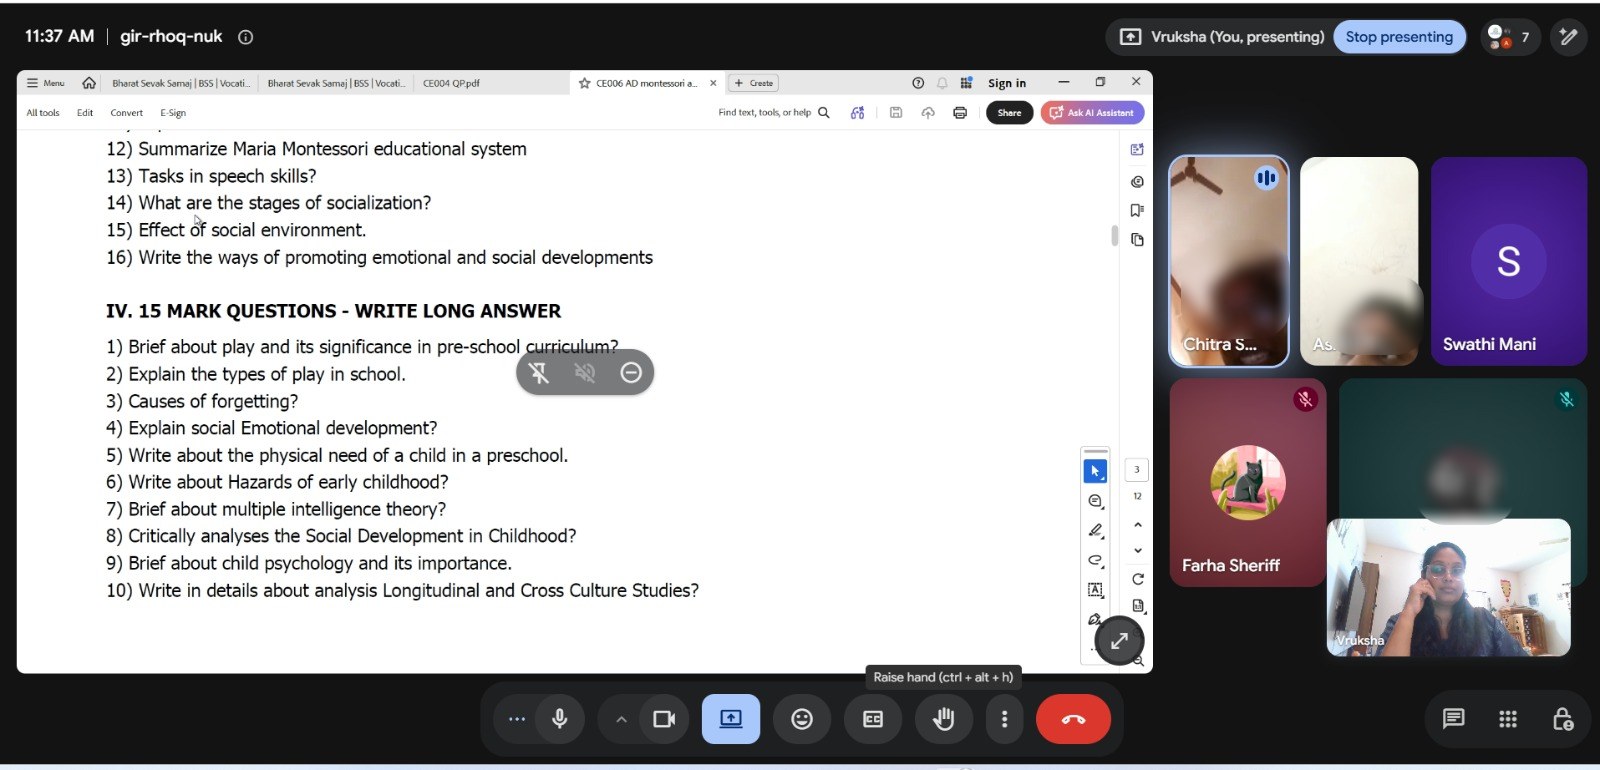Open the emoji reactions button
The image size is (1600, 770).
point(802,719)
